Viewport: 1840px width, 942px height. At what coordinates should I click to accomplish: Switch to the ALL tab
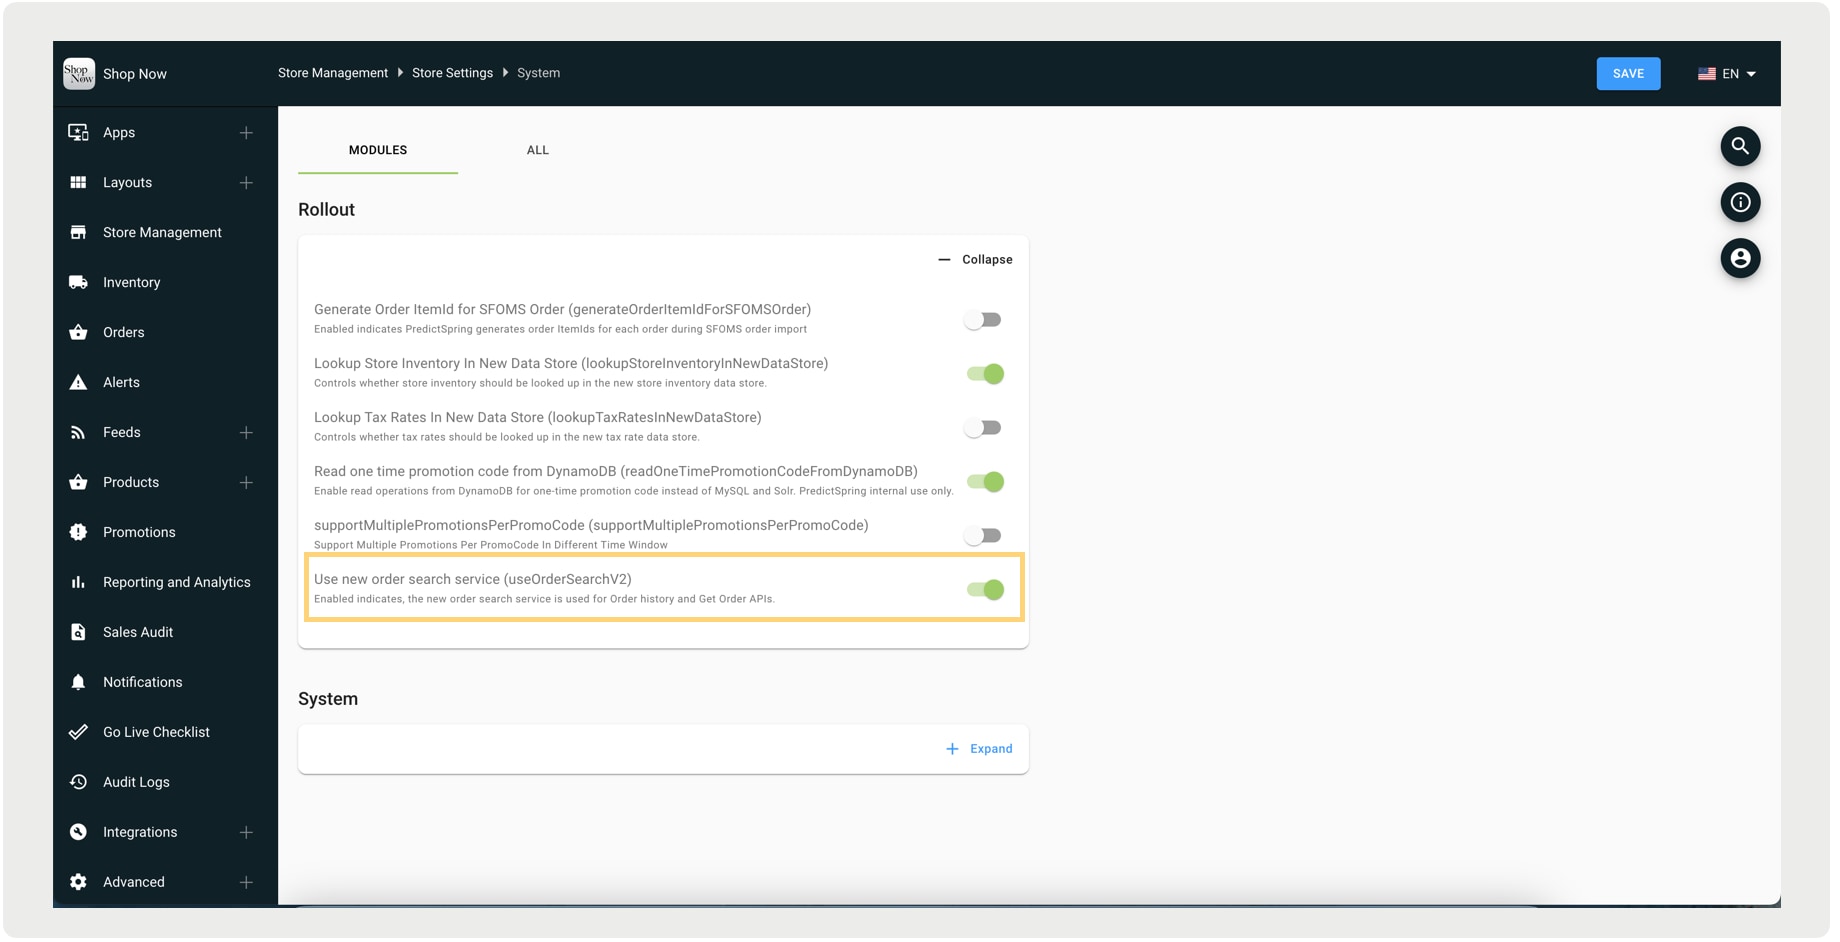[x=537, y=150]
